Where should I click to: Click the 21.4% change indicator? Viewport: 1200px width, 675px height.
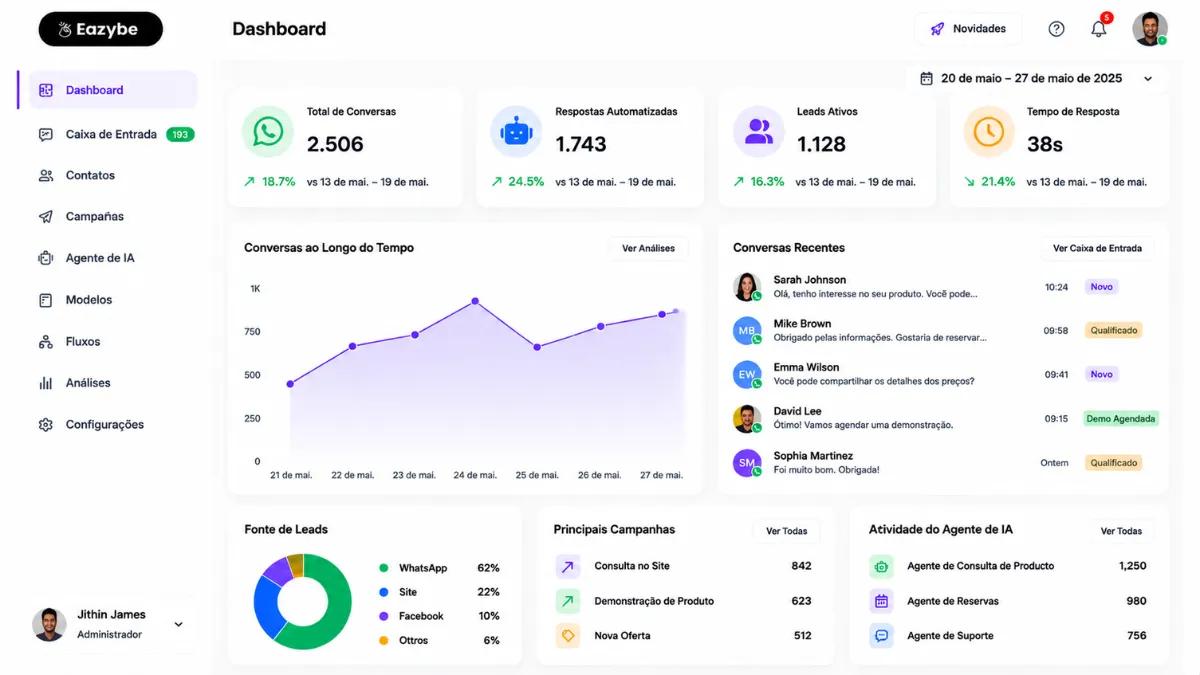point(990,182)
